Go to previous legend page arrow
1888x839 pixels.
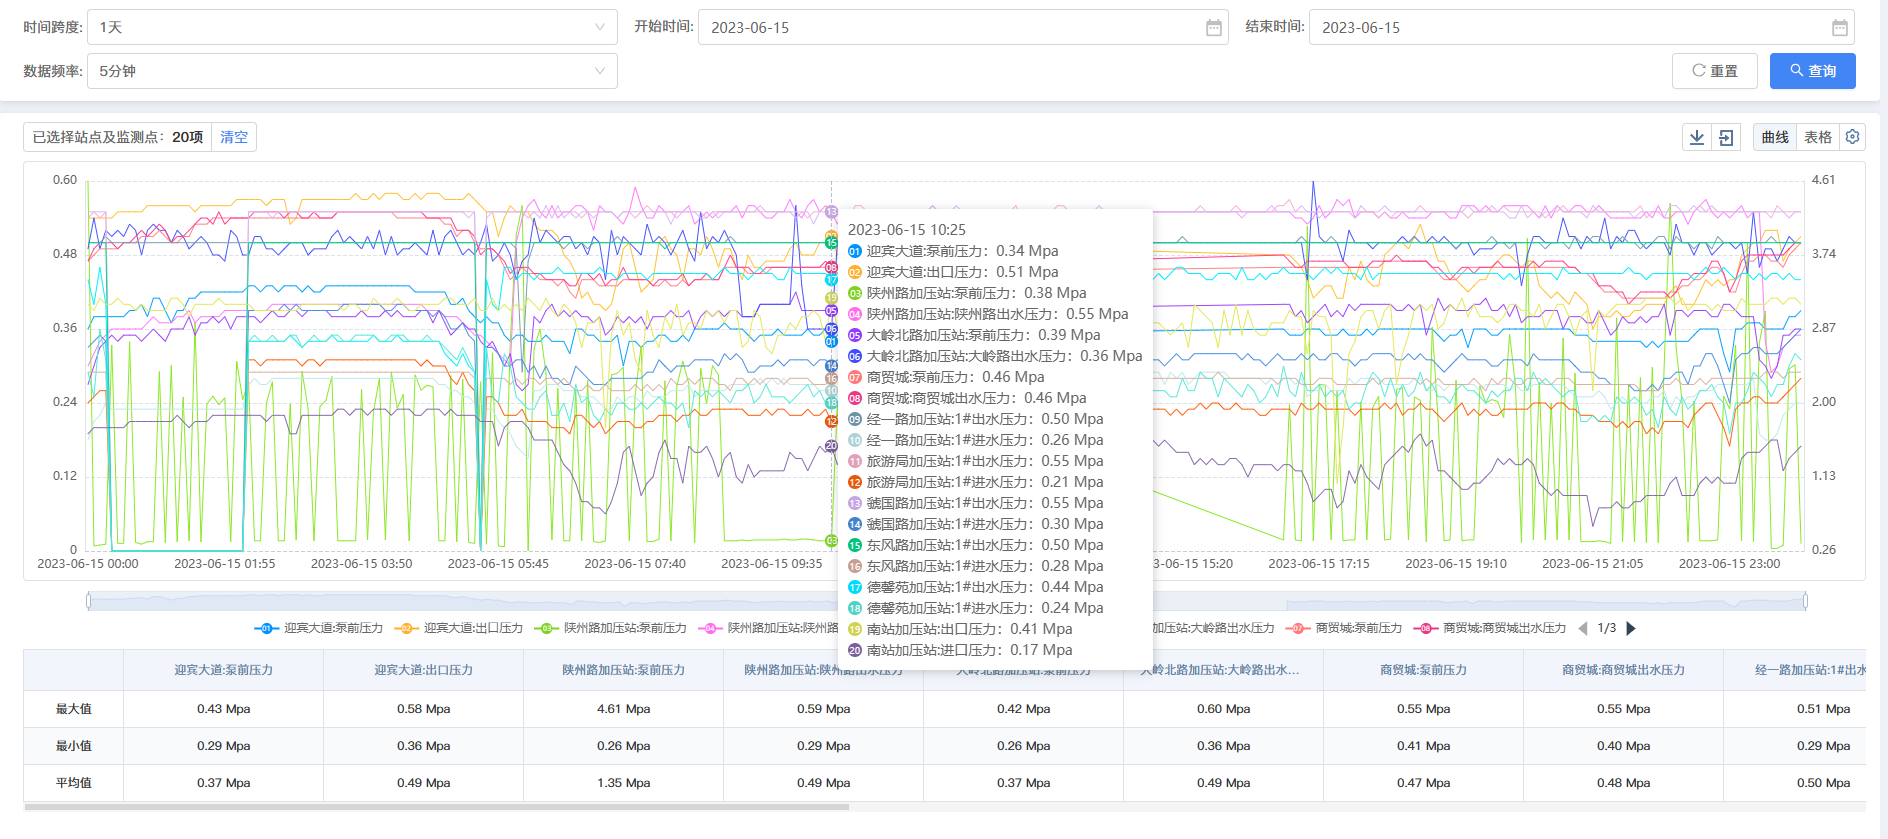(x=1583, y=628)
